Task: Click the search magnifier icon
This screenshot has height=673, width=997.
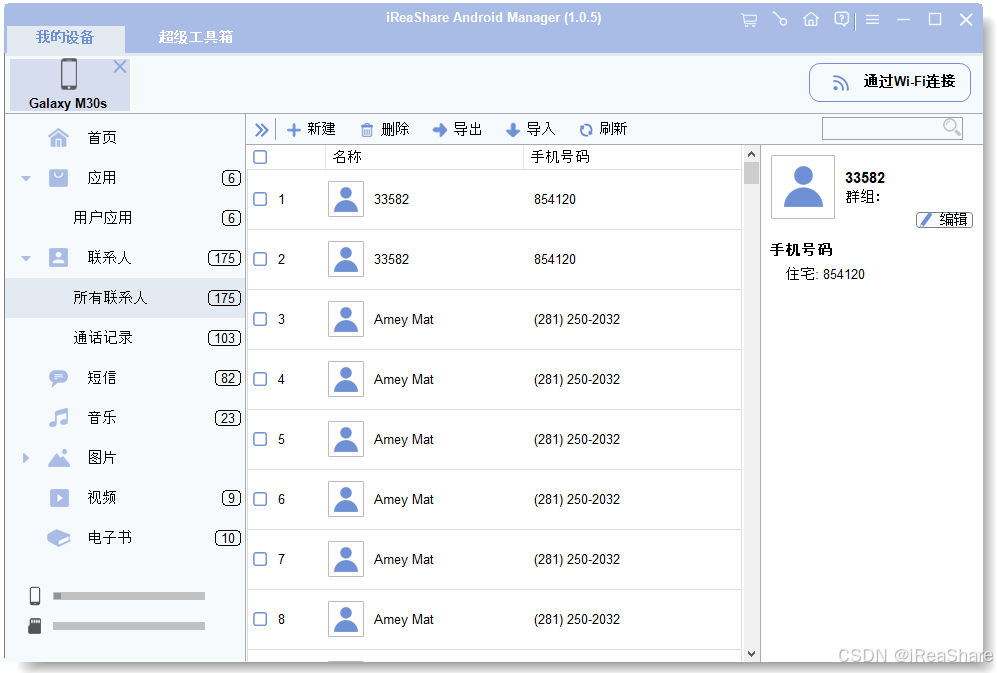Action: (x=951, y=127)
